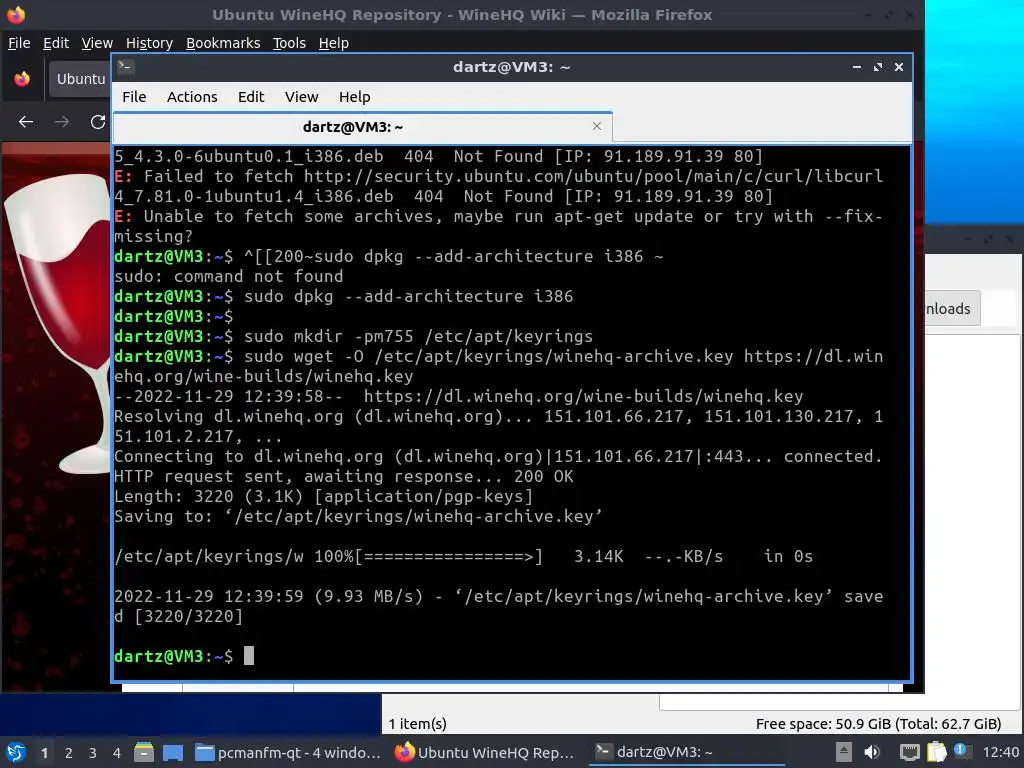Screen dimensions: 1024x768
Task: Open Firefox Tools menu
Action: 289,43
